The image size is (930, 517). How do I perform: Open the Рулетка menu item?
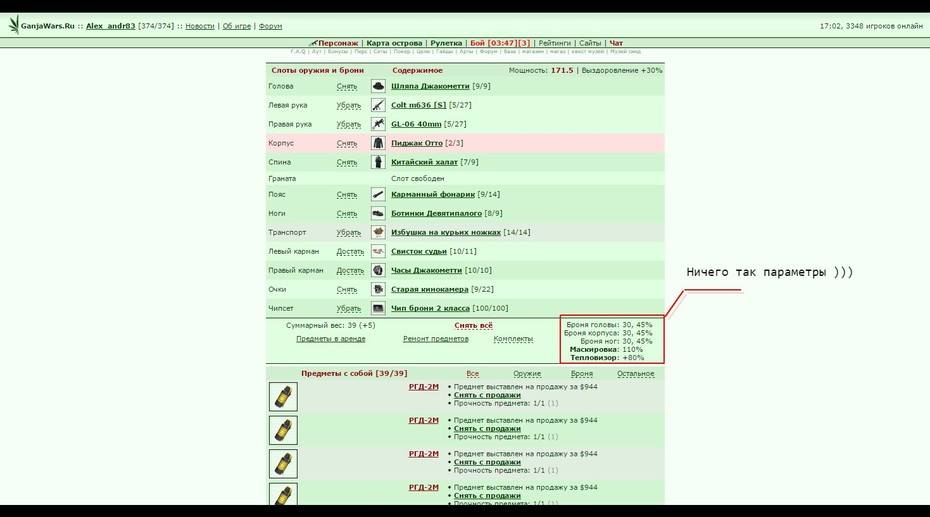click(446, 43)
